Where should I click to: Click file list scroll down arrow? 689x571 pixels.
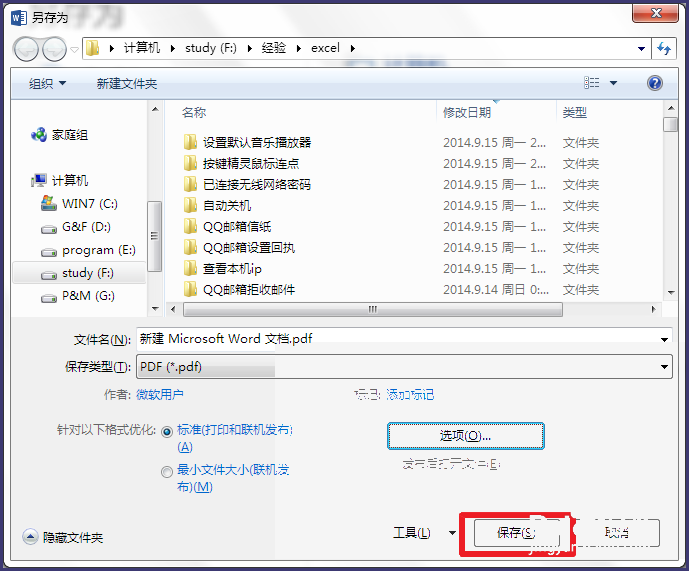(x=671, y=292)
